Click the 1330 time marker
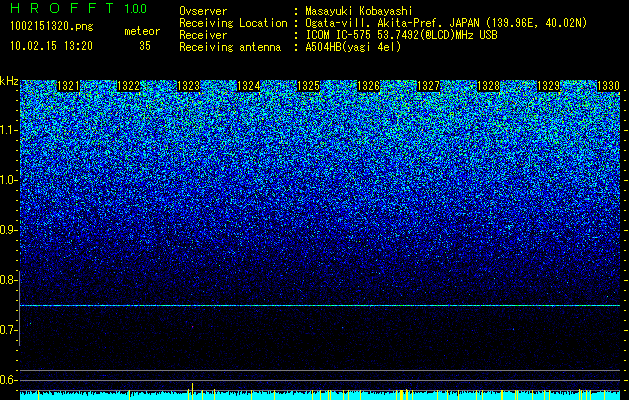Image resolution: width=629 pixels, height=400 pixels. pyautogui.click(x=609, y=86)
